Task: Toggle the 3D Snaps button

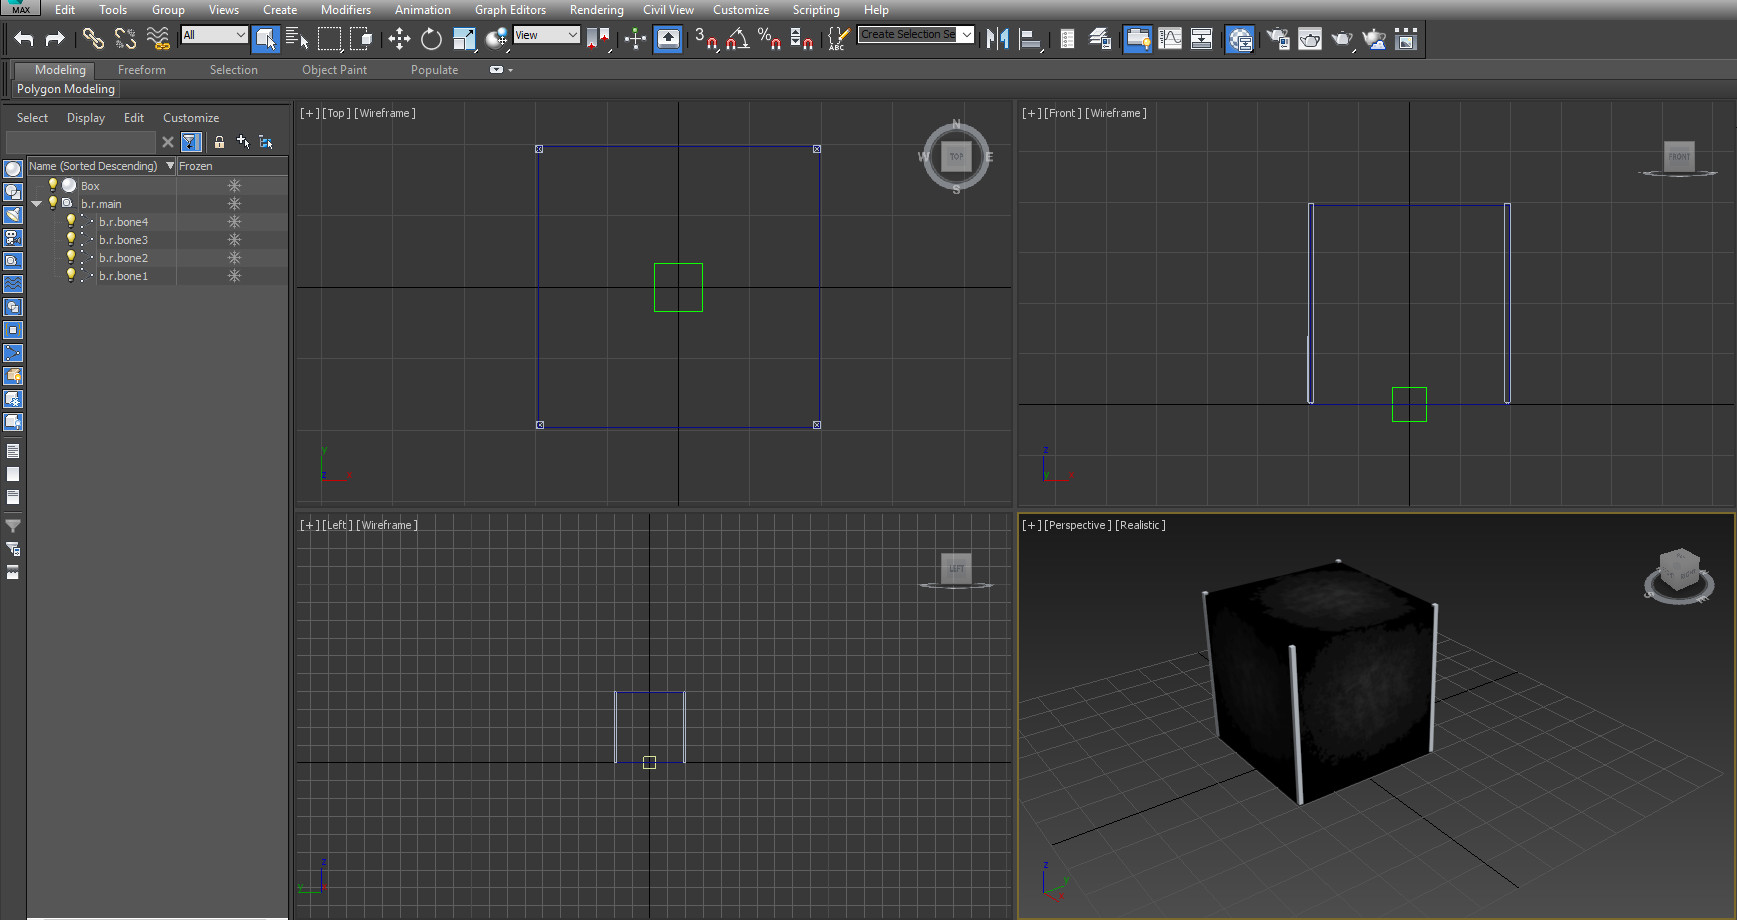Action: click(706, 39)
